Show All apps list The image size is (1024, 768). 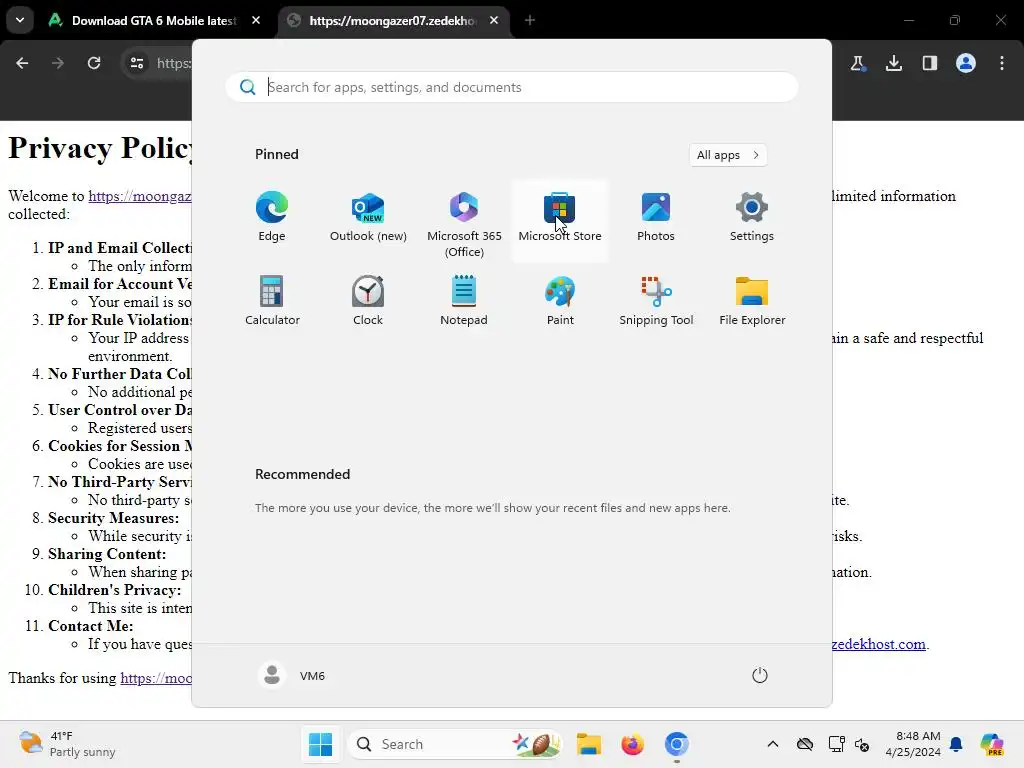tap(728, 155)
